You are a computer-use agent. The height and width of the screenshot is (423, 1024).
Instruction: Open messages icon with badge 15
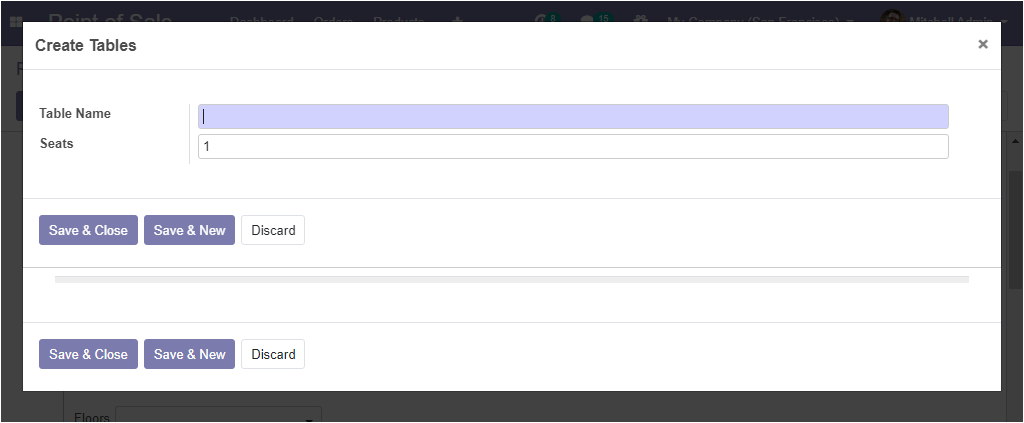(594, 18)
